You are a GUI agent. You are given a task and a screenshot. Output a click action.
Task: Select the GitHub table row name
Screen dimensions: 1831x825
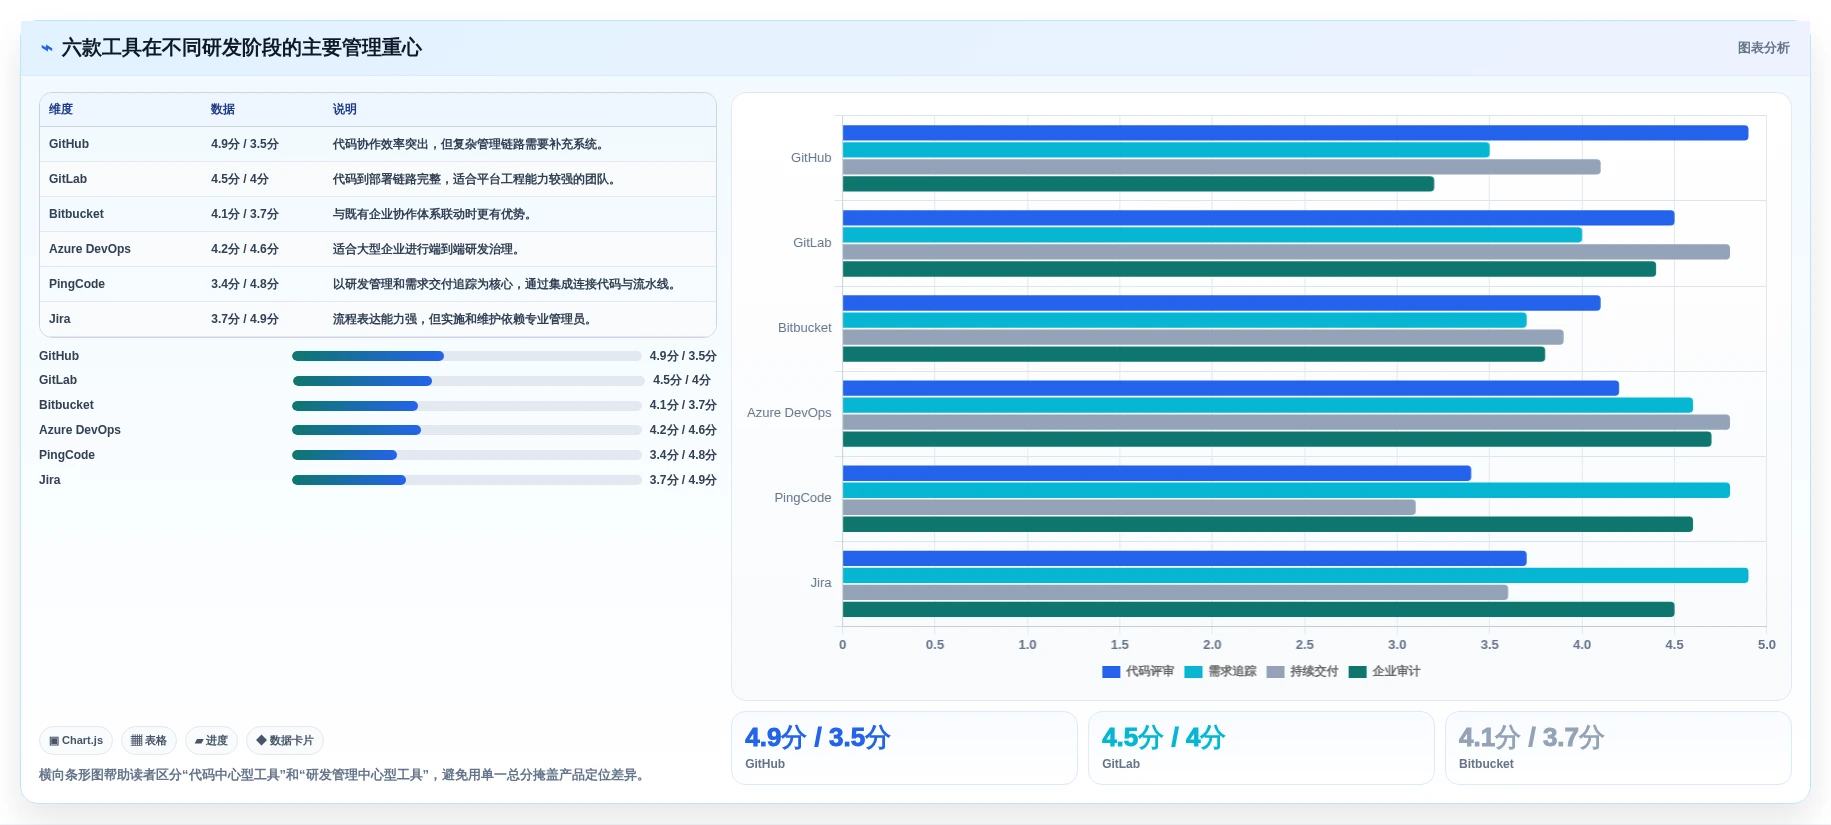point(69,144)
